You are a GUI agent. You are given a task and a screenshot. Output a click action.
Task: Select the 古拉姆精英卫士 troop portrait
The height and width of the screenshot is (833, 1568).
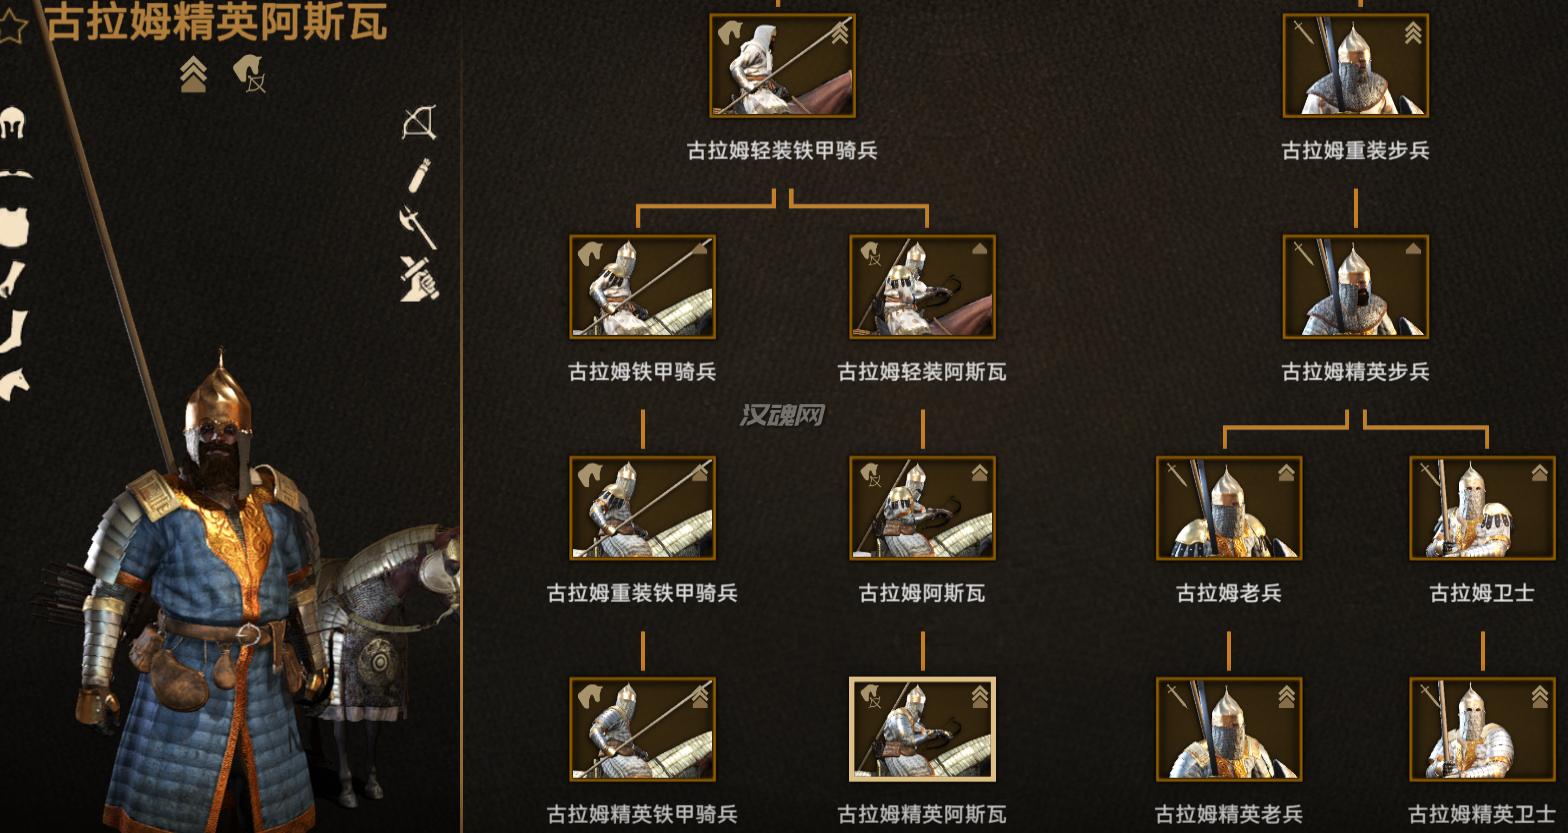(x=1482, y=729)
